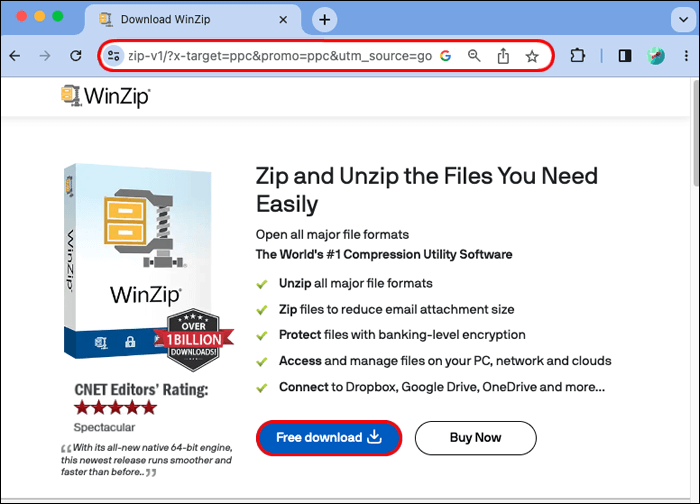This screenshot has width=700, height=504.
Task: Click the CNET five-star rating
Action: [x=116, y=408]
